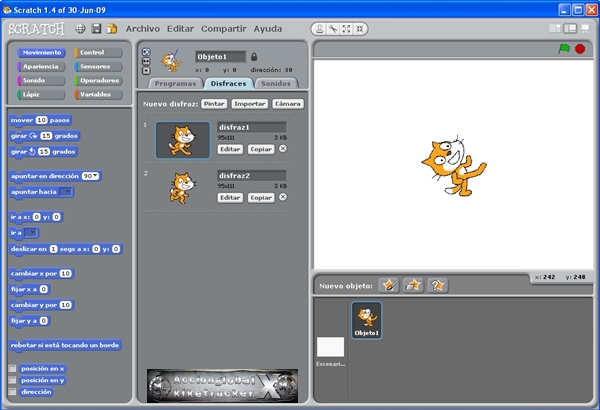Select the Sonido block category
Screen dimensions: 600x410
(x=41, y=80)
